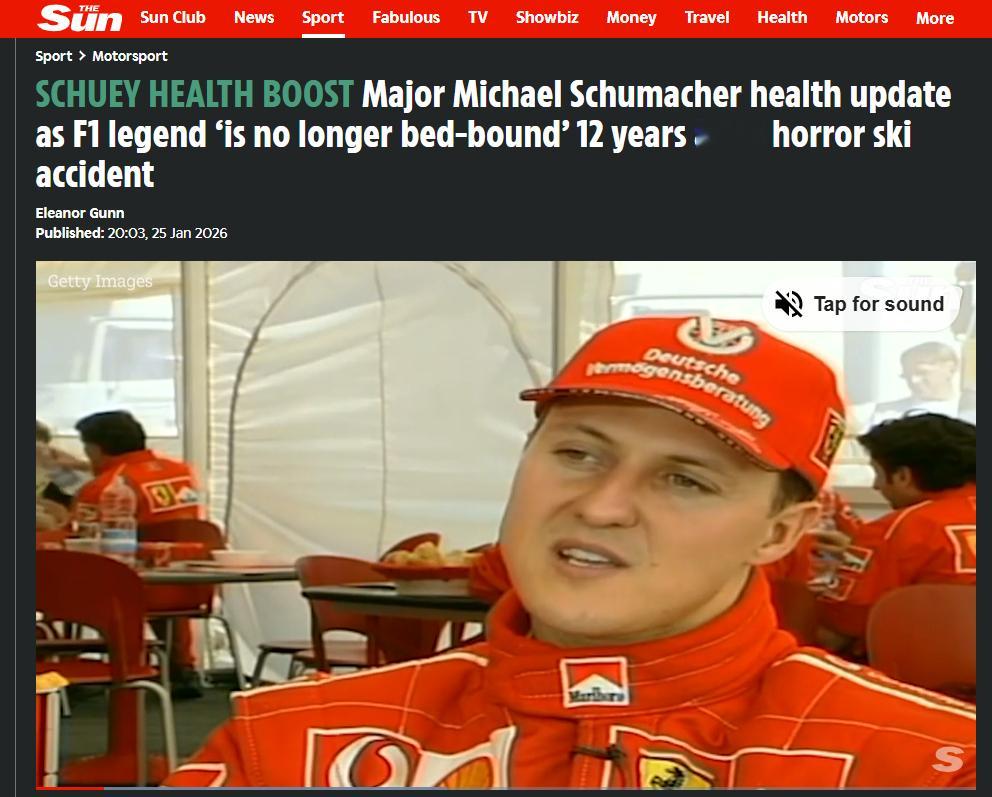Expand the More menu
992x797 pixels.
click(x=934, y=18)
